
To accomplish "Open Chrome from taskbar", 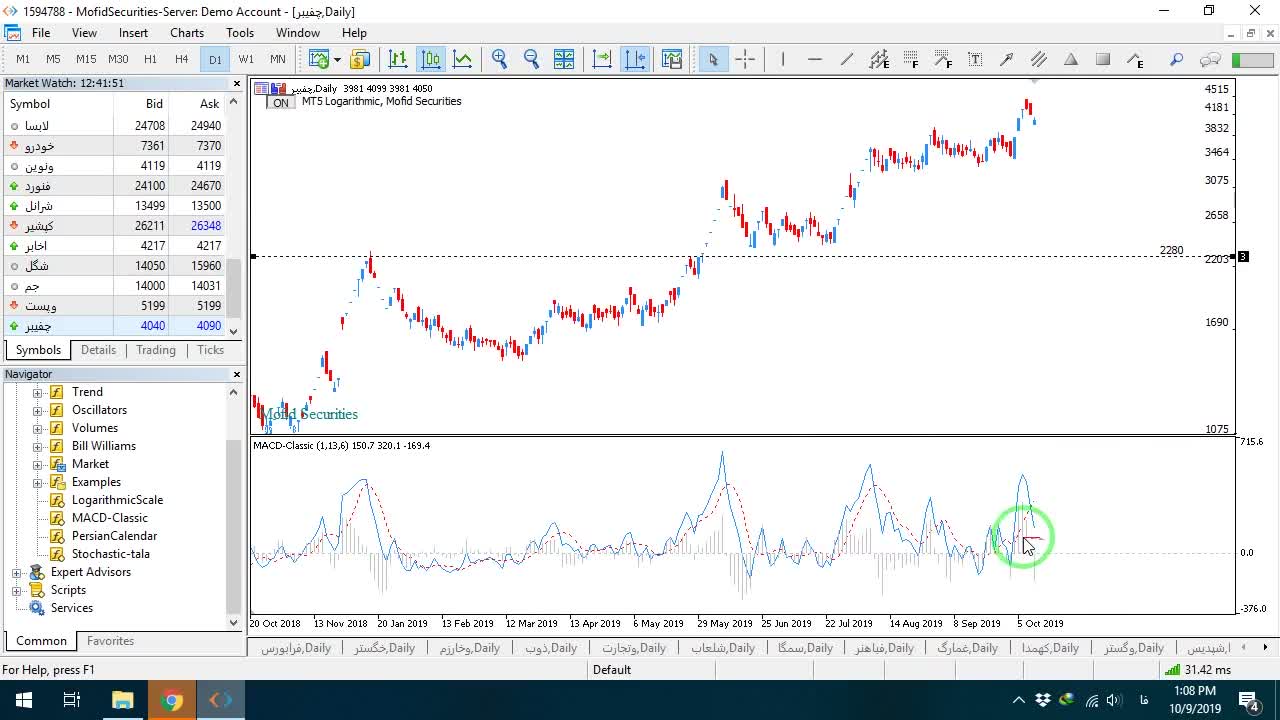I will coord(172,700).
